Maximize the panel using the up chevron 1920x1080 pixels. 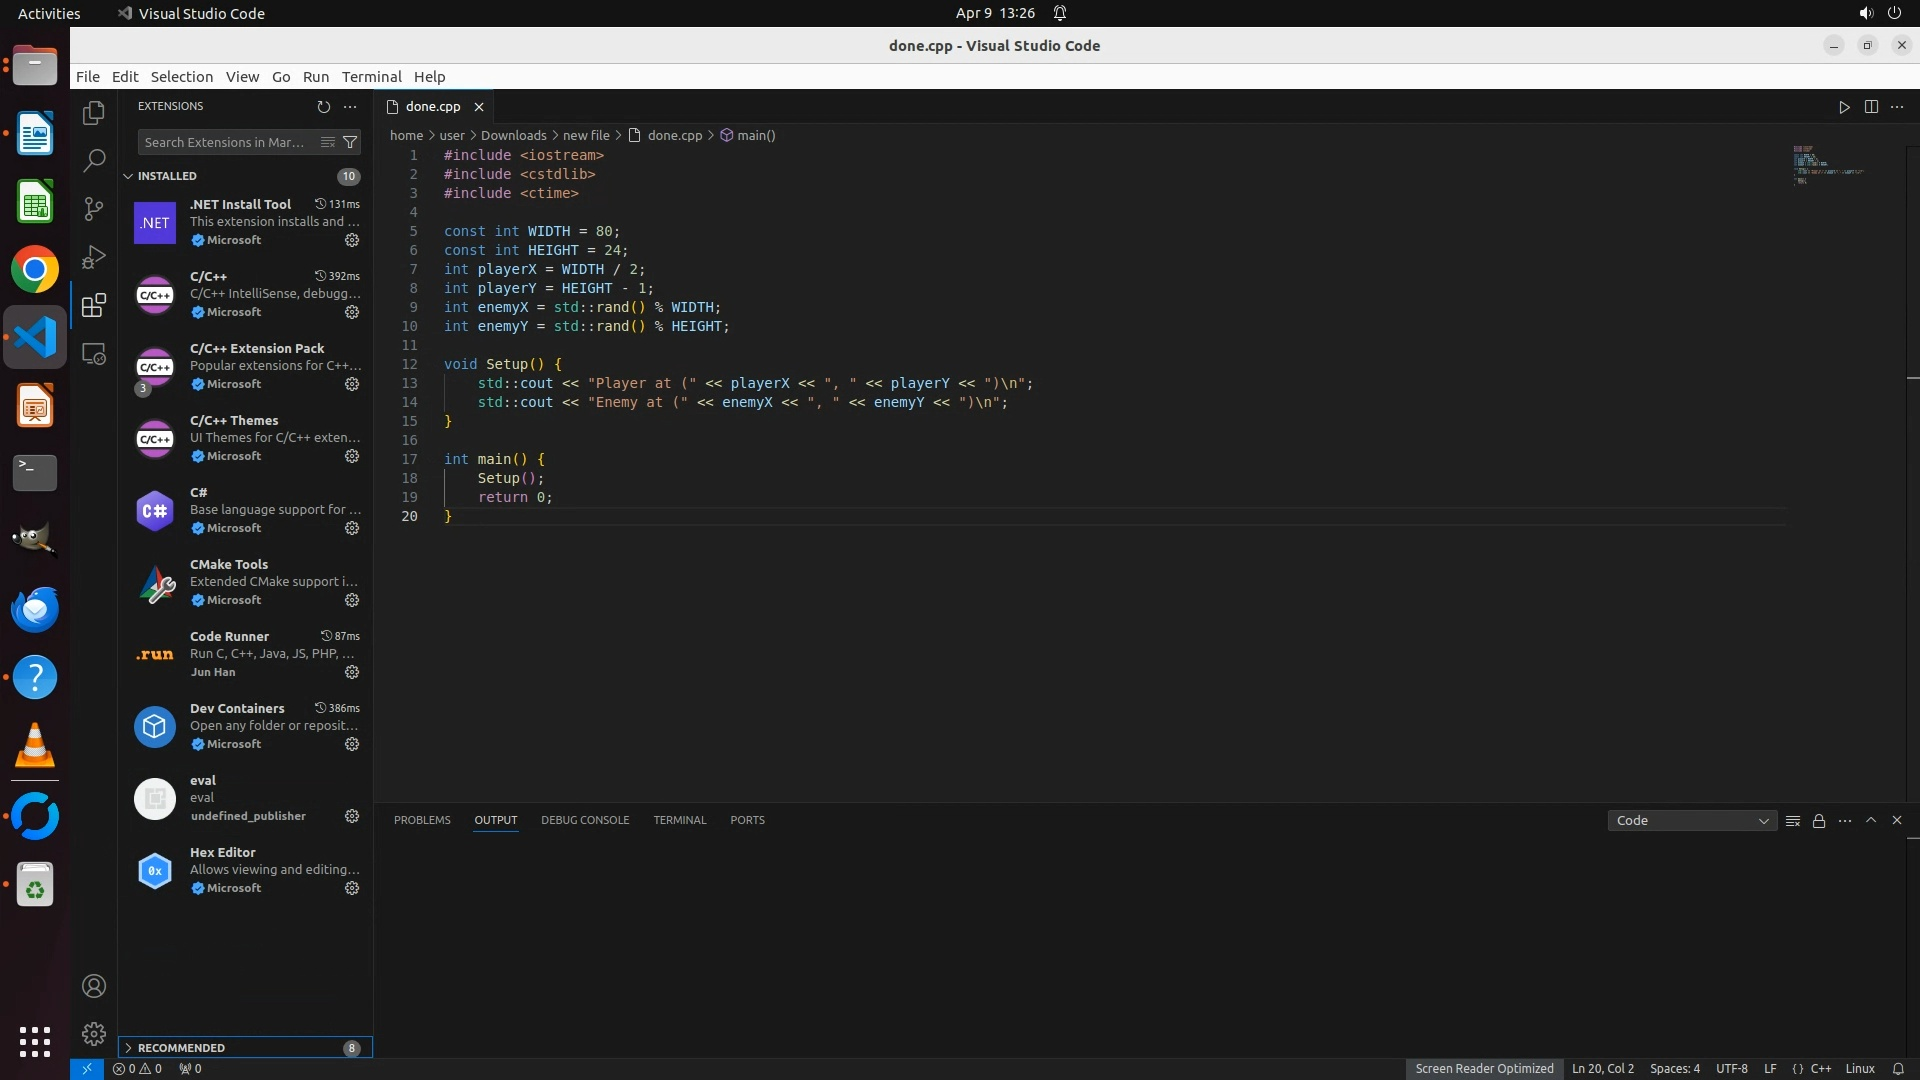pos(1871,820)
